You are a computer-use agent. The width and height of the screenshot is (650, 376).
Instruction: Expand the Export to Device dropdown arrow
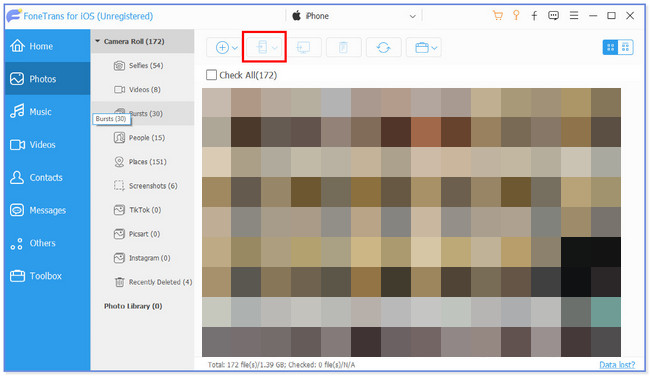click(x=275, y=48)
